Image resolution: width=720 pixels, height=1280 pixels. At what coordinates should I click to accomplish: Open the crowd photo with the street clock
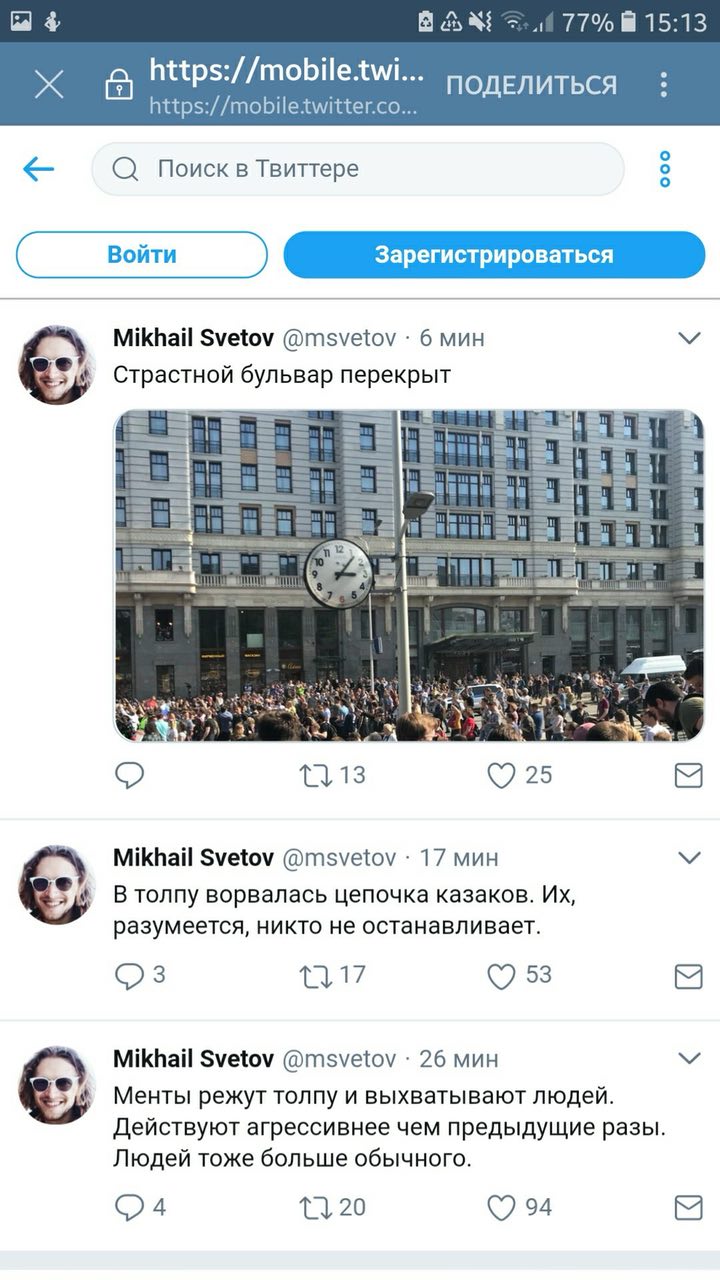click(x=409, y=575)
